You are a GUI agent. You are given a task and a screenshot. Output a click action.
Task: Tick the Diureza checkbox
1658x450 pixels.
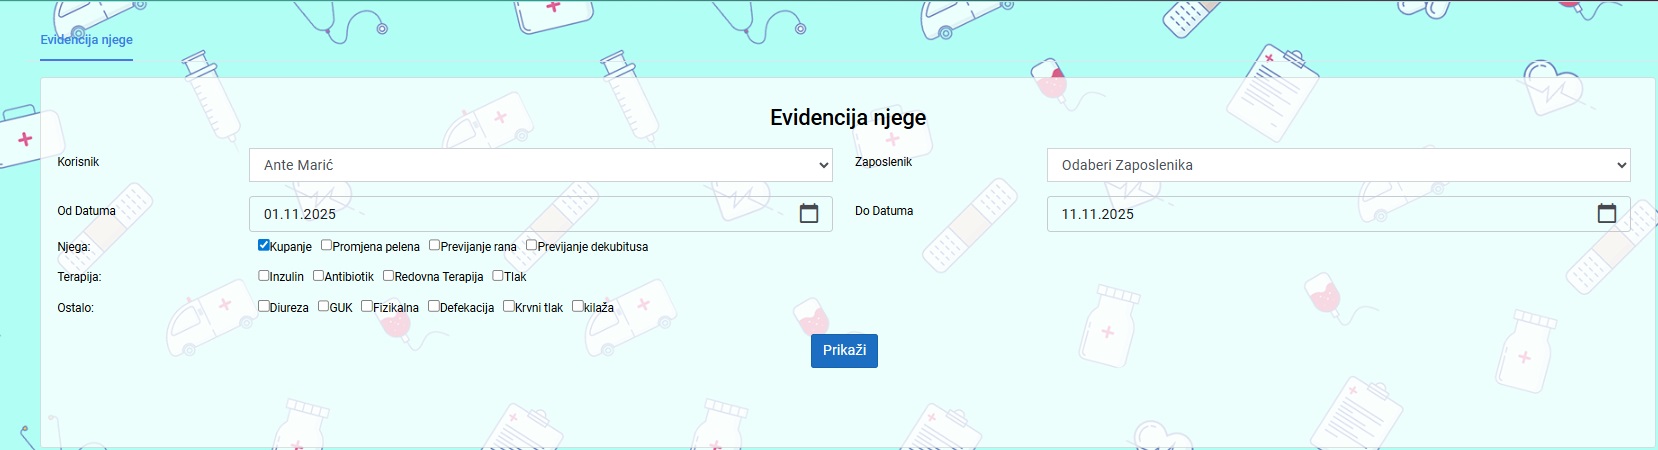pos(264,306)
